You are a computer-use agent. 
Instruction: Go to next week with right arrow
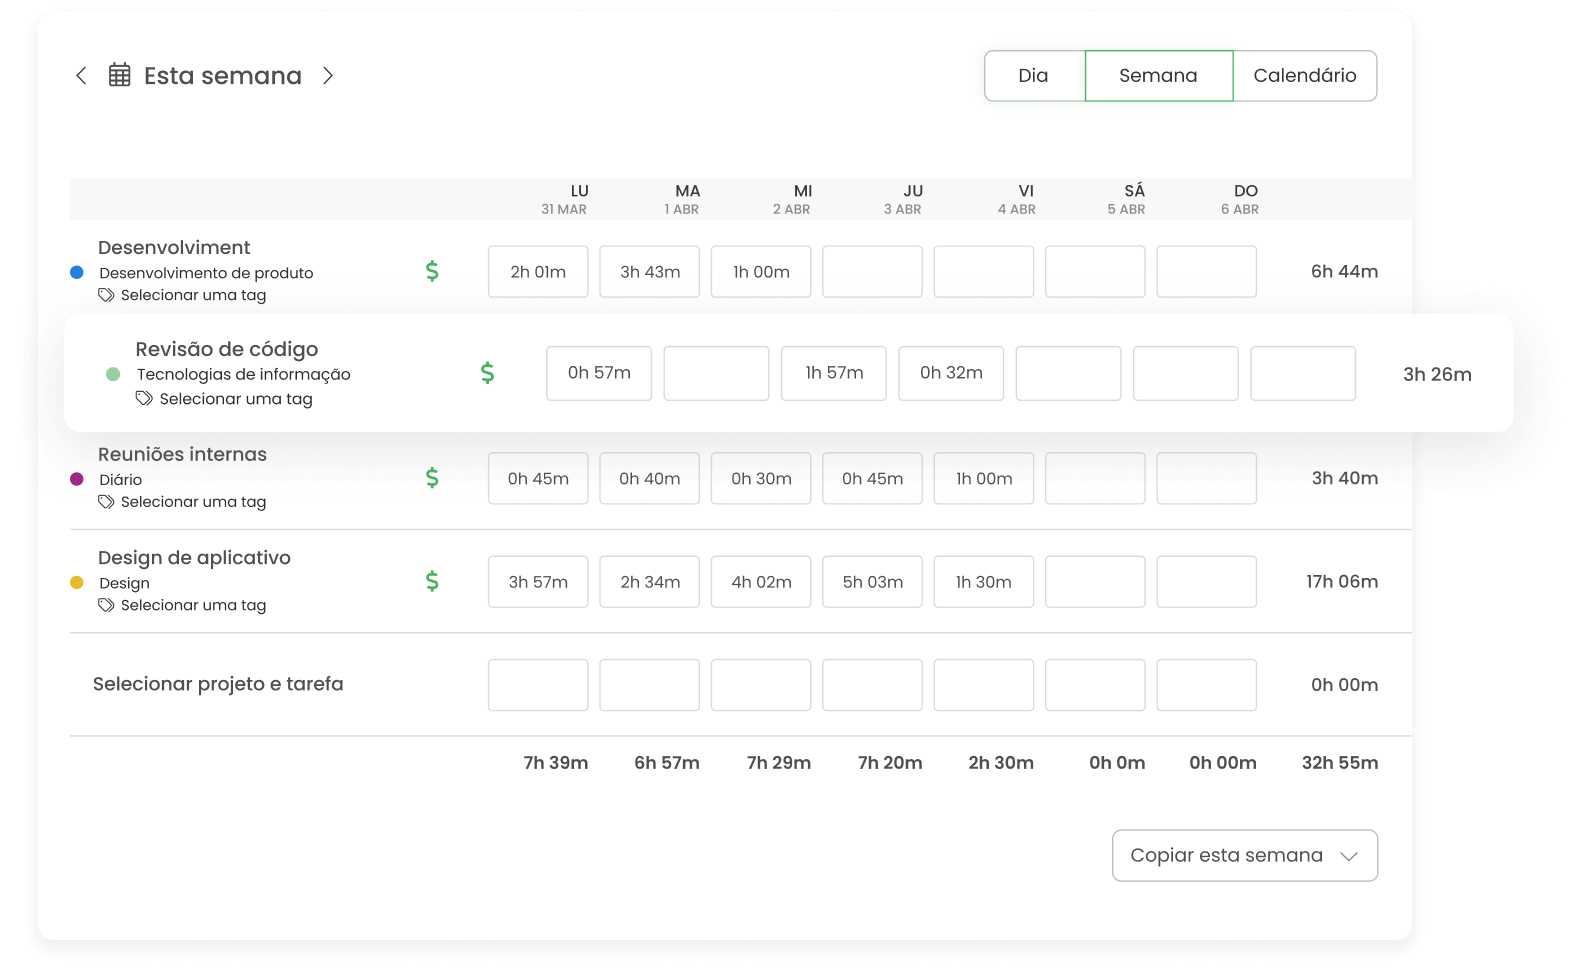click(x=328, y=75)
